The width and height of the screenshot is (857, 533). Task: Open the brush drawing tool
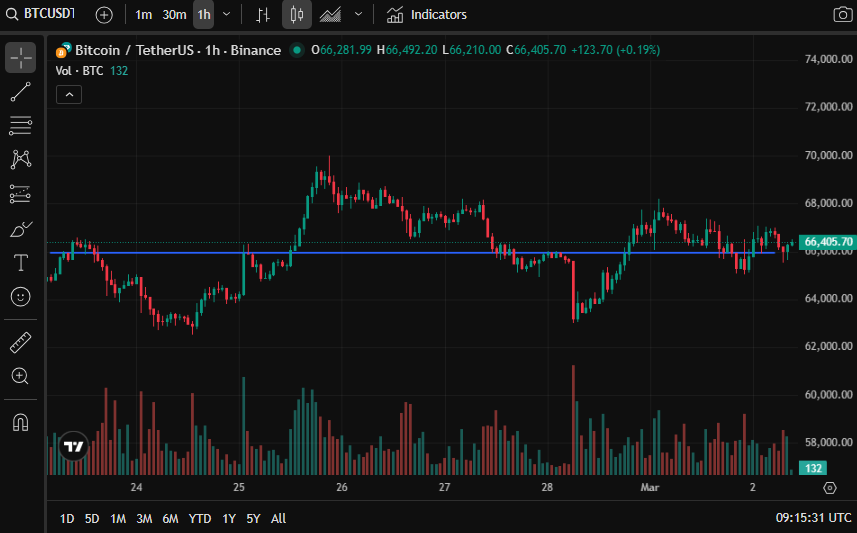pyautogui.click(x=20, y=229)
